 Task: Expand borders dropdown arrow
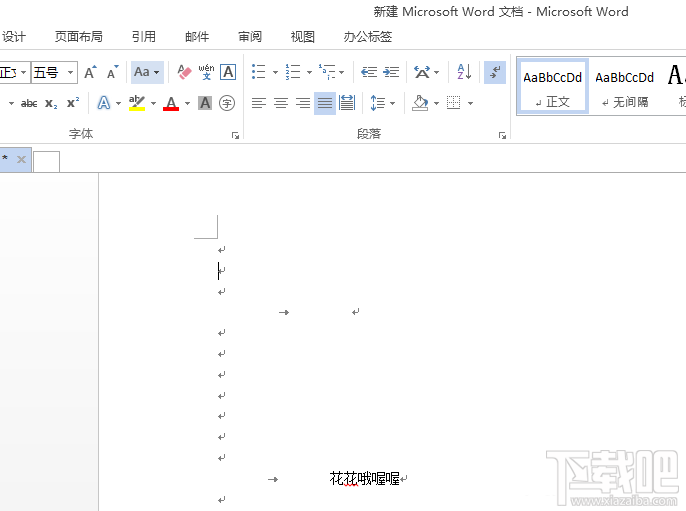(470, 104)
